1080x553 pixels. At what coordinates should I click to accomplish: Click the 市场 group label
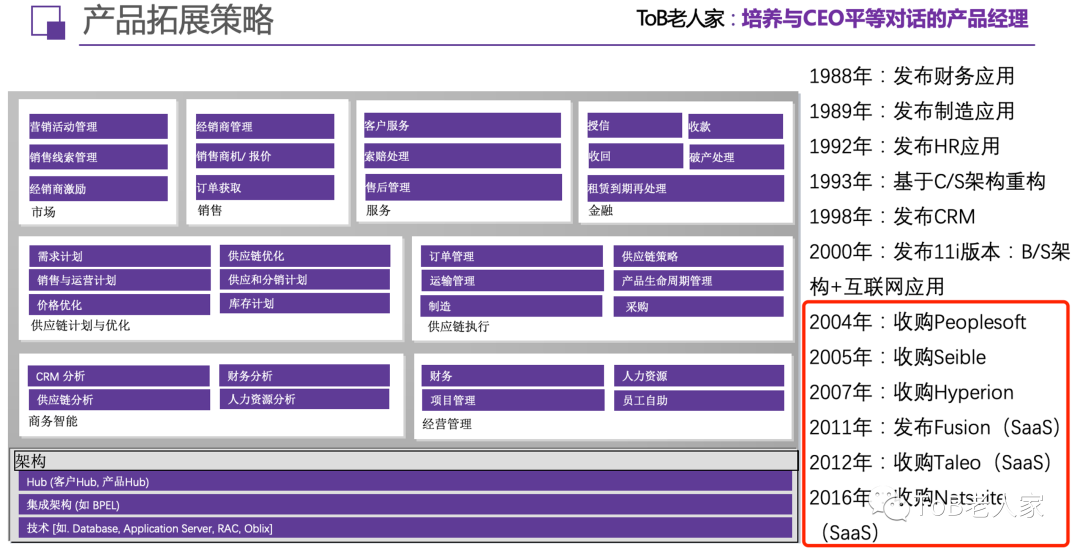(x=43, y=211)
